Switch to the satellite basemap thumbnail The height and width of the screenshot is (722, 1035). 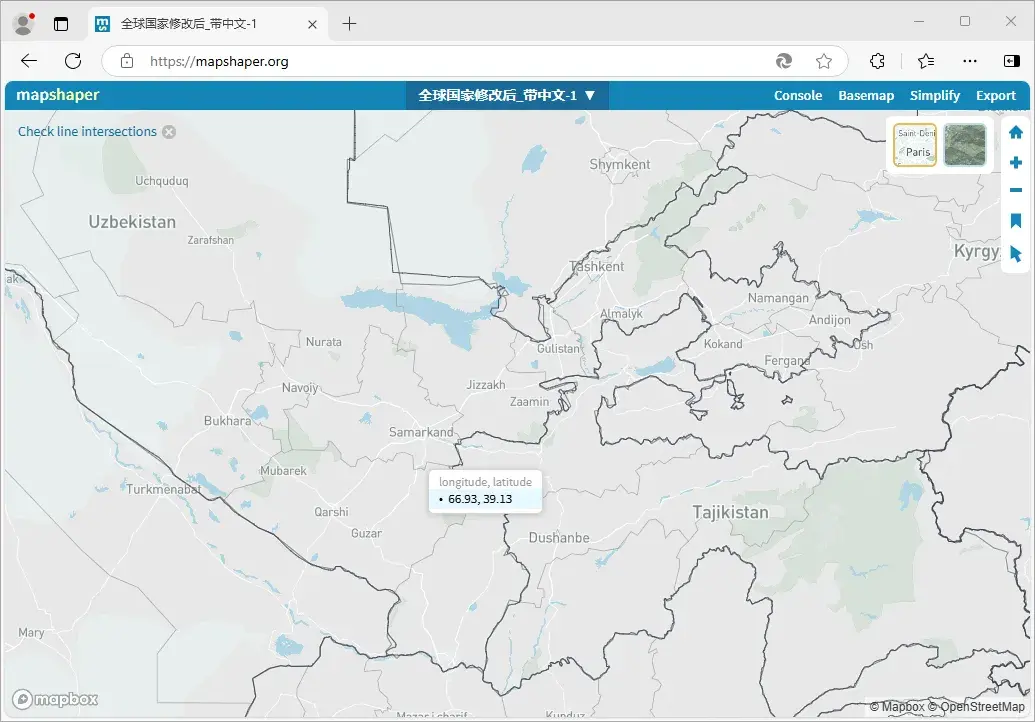(963, 144)
